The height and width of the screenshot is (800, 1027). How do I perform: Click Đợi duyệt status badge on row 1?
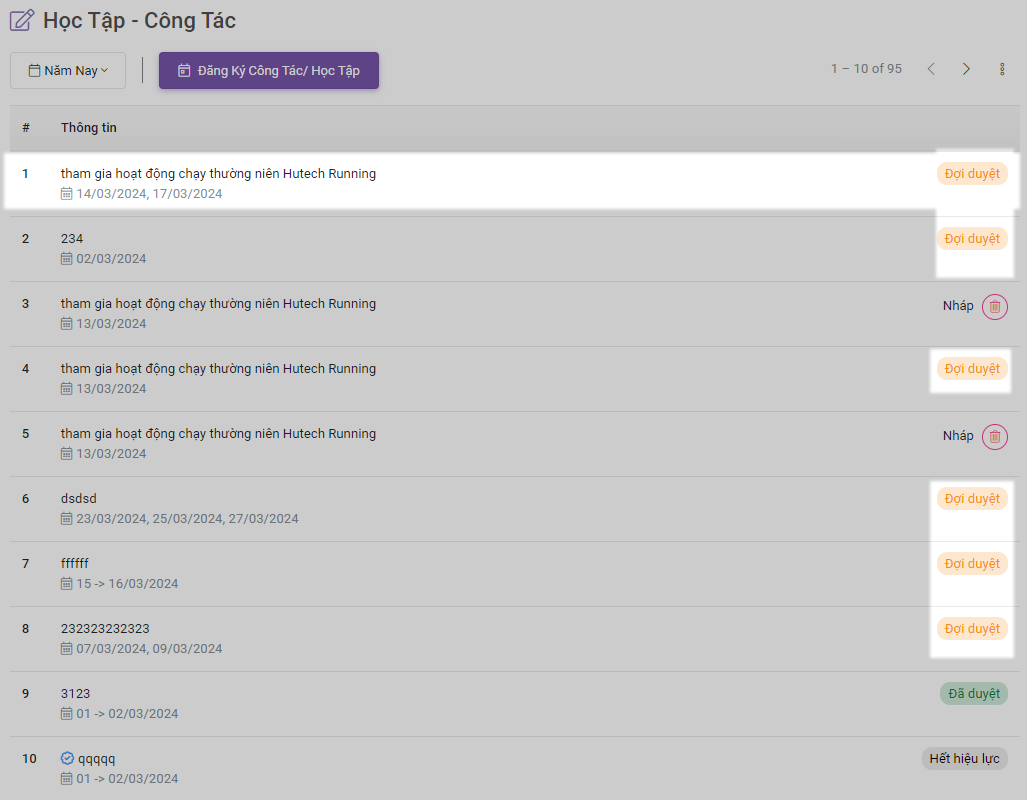972,174
